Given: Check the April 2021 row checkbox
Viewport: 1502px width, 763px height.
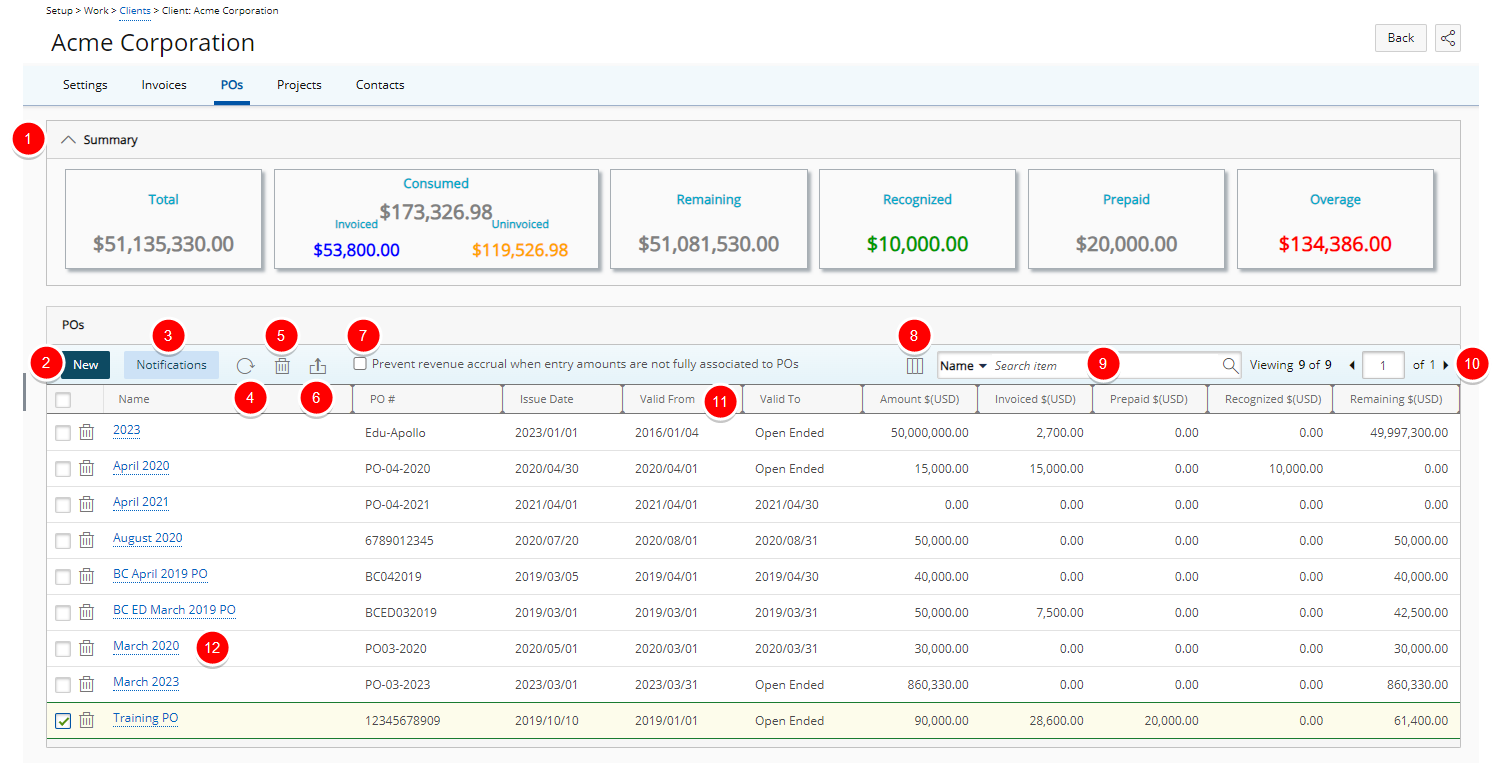Looking at the screenshot, I should click(63, 505).
